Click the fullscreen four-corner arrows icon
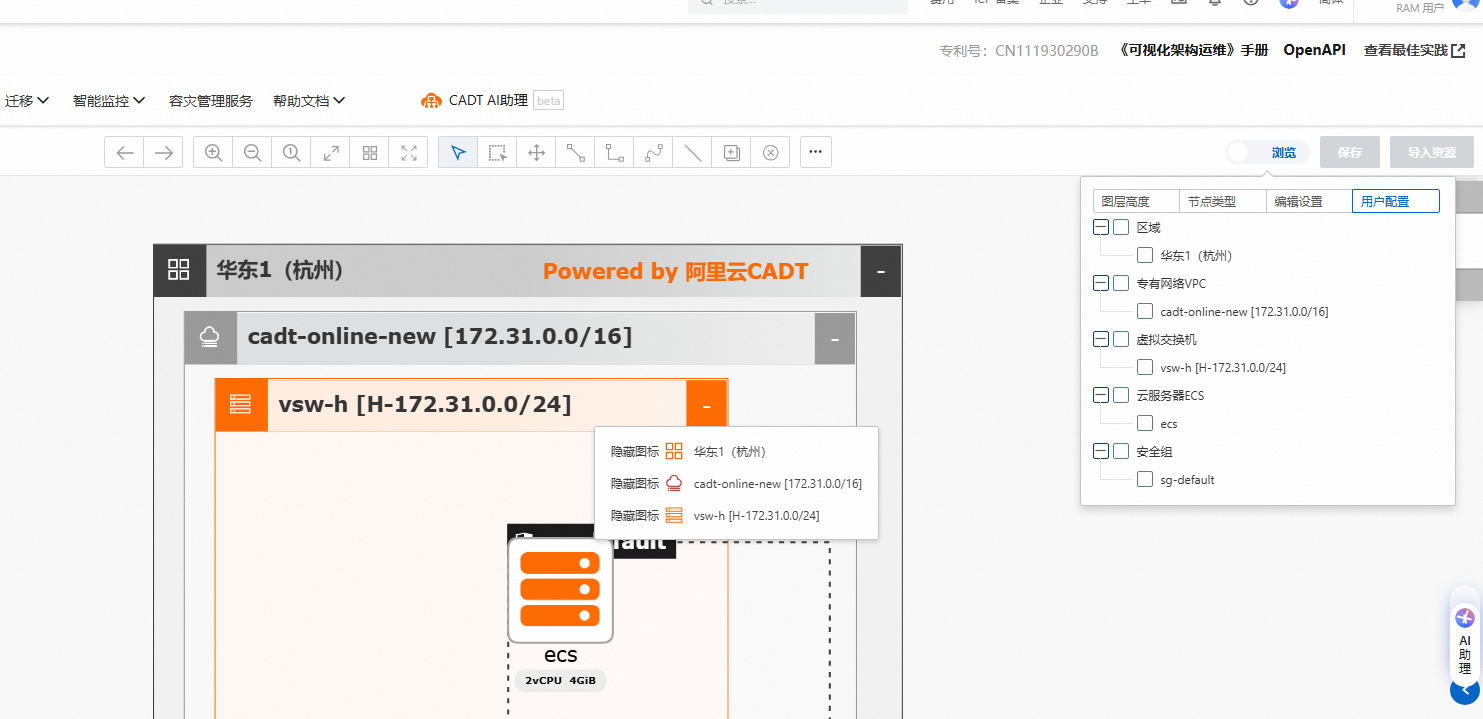The width and height of the screenshot is (1483, 719). pyautogui.click(x=409, y=152)
